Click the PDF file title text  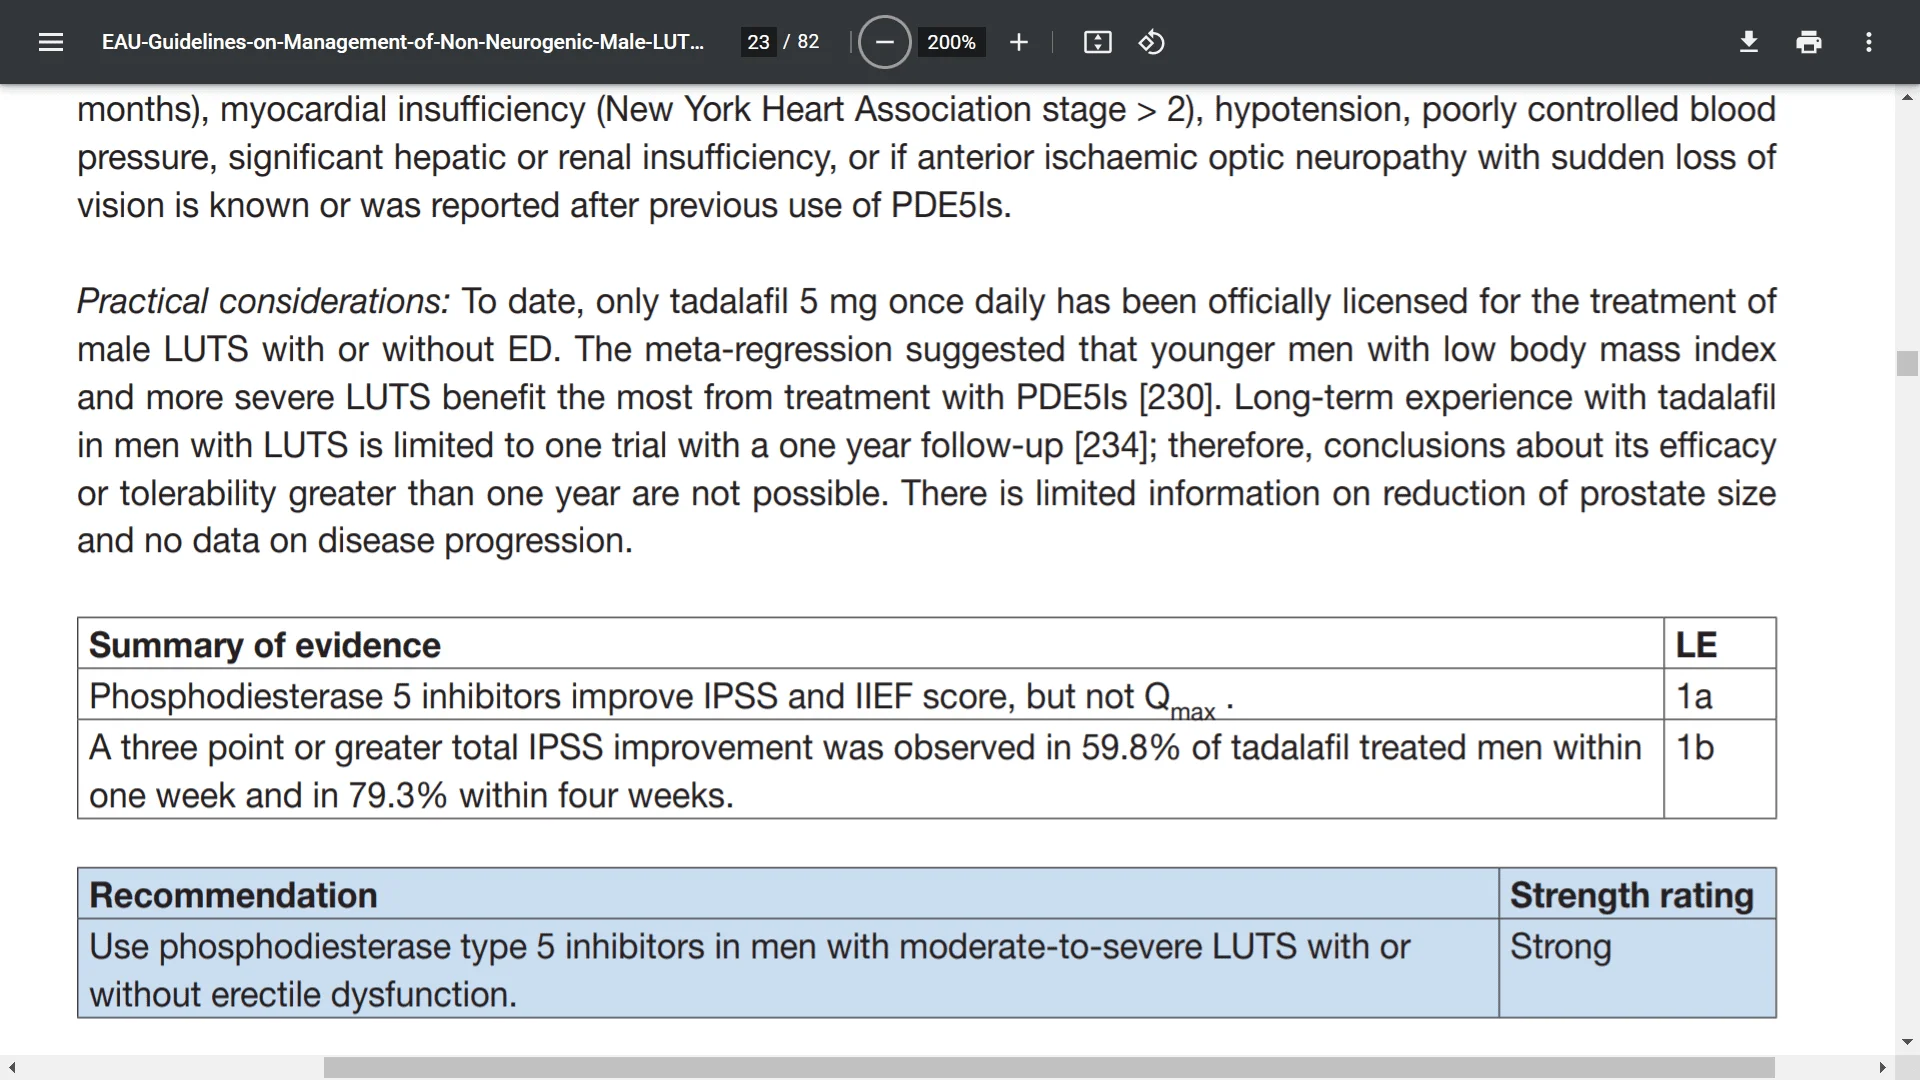click(x=403, y=42)
